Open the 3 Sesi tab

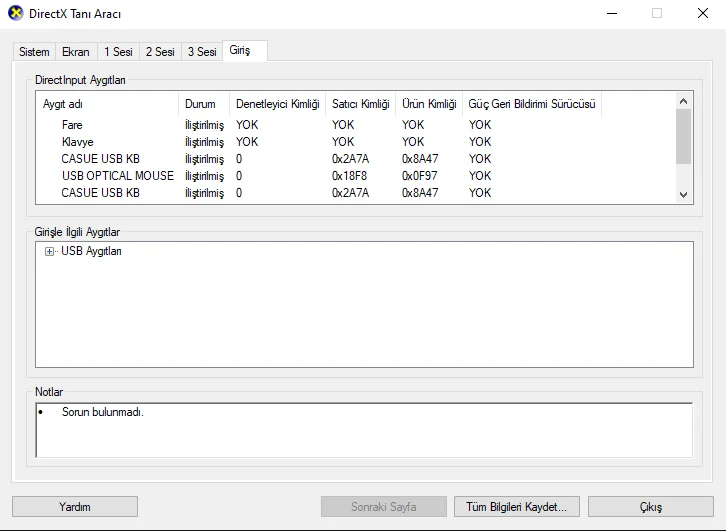point(202,52)
